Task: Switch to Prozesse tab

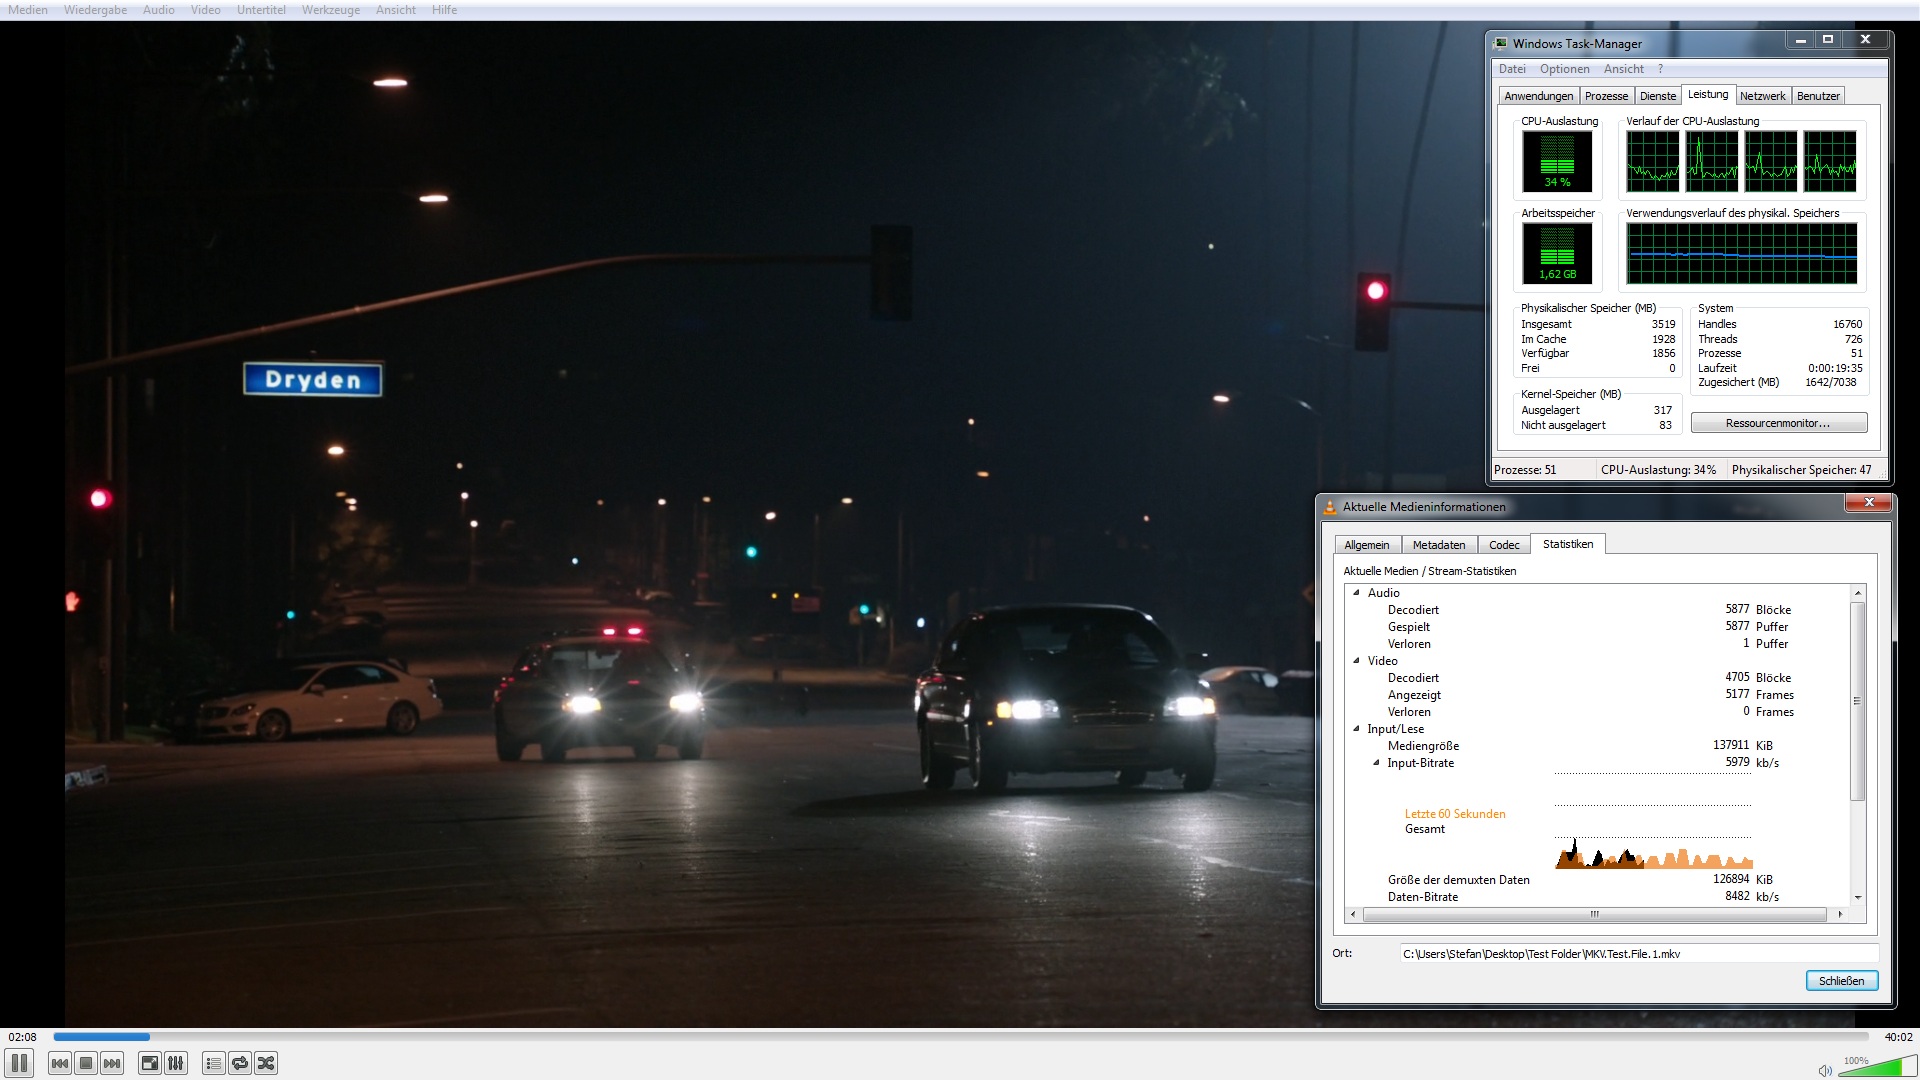Action: tap(1606, 96)
